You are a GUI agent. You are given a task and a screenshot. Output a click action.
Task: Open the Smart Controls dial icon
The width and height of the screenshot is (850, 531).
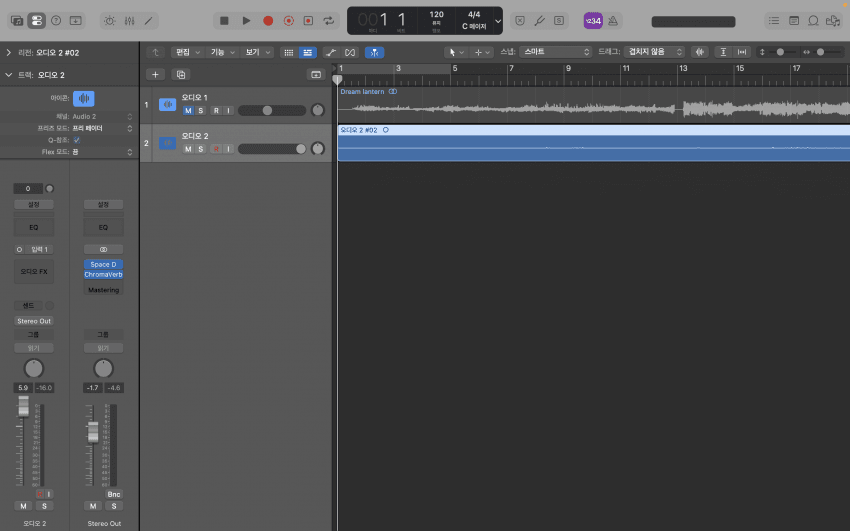(110, 20)
